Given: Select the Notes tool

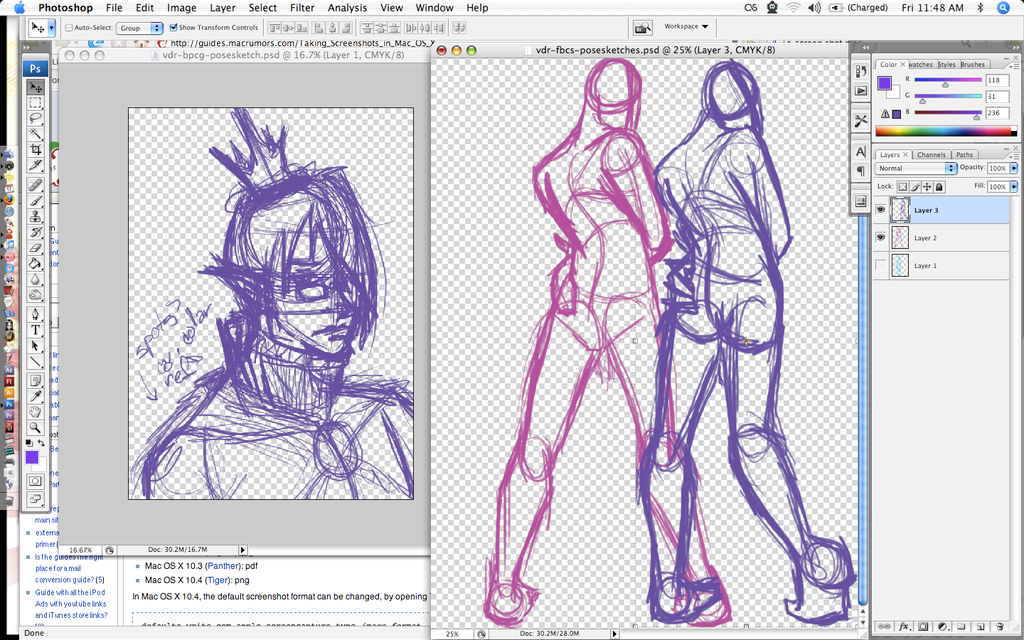Looking at the screenshot, I should 35,381.
